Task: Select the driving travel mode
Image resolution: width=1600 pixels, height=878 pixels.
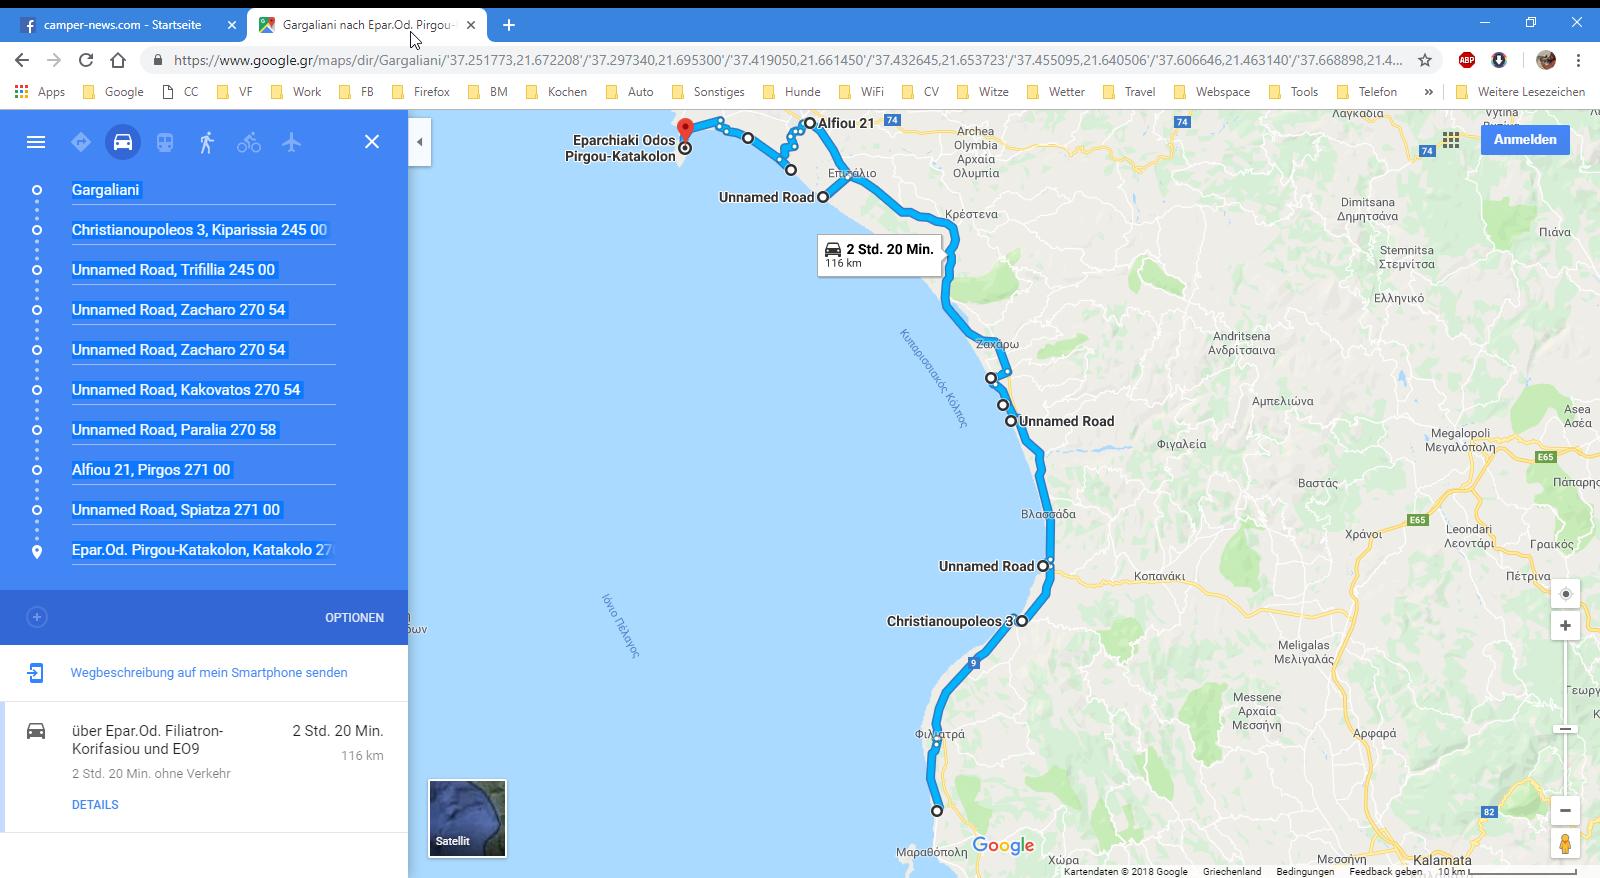Action: pyautogui.click(x=123, y=142)
